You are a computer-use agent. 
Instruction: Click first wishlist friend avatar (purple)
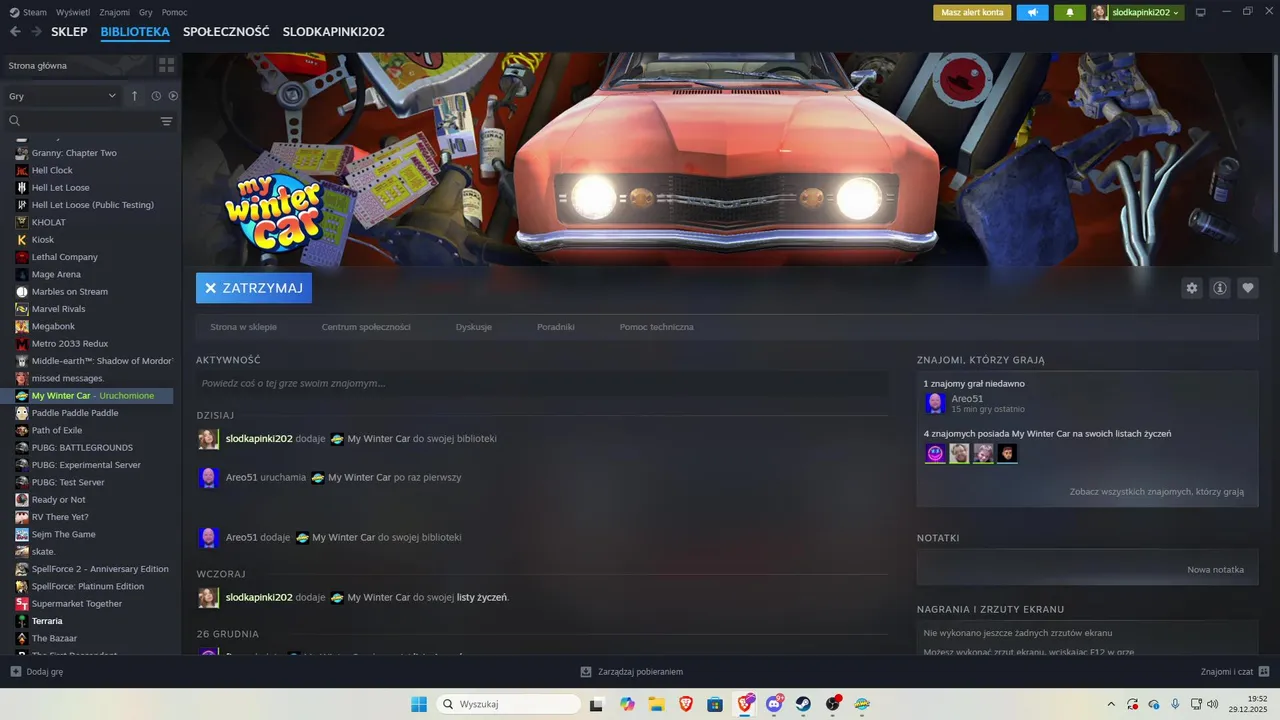point(935,454)
